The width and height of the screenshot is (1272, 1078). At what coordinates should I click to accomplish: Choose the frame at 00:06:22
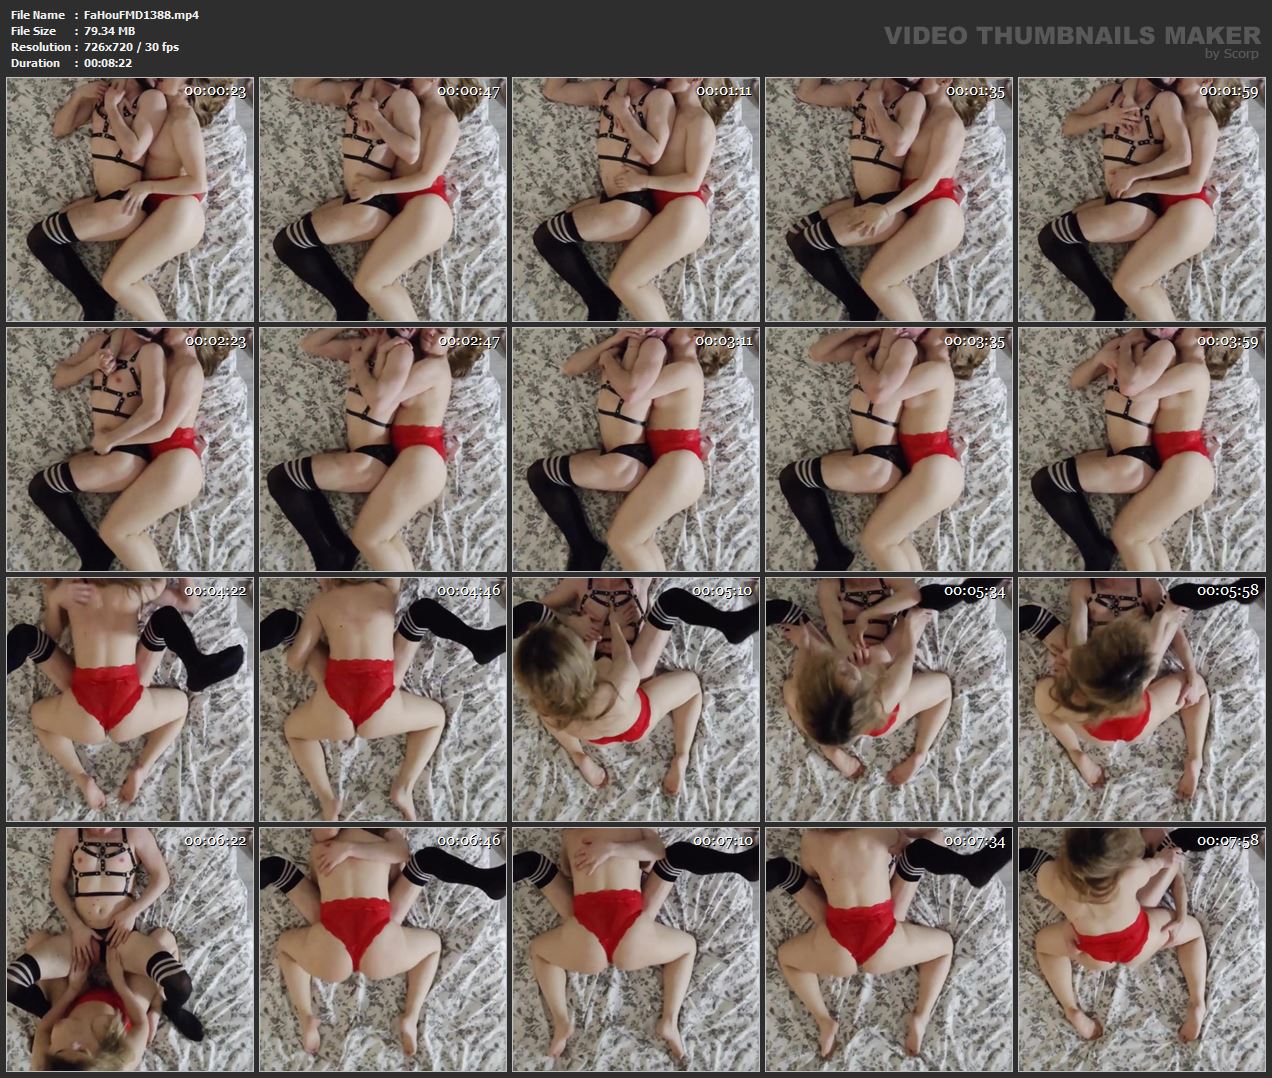pyautogui.click(x=130, y=949)
